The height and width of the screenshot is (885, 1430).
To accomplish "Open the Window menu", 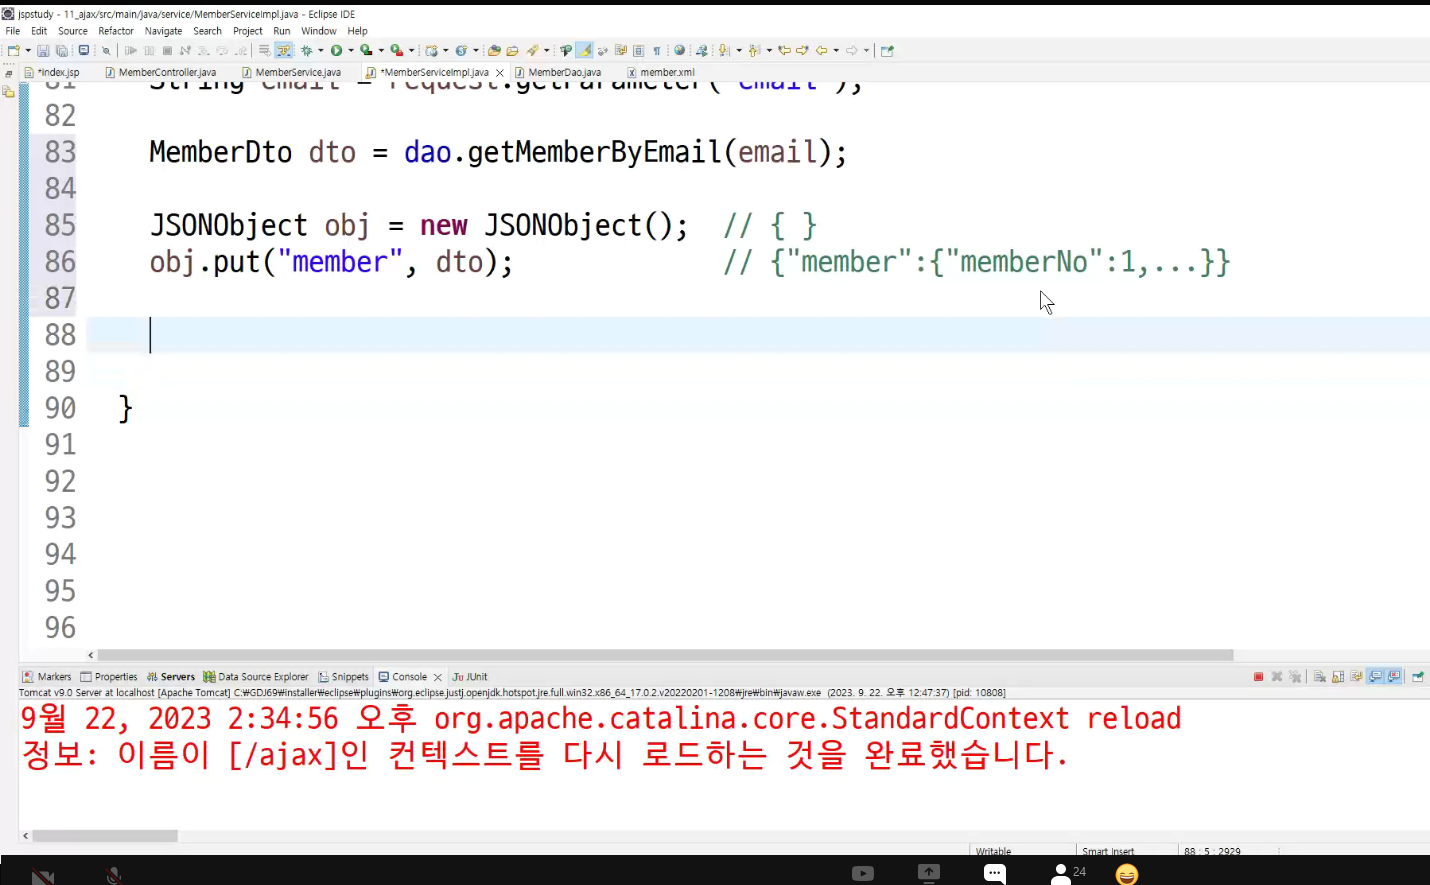I will (x=319, y=31).
